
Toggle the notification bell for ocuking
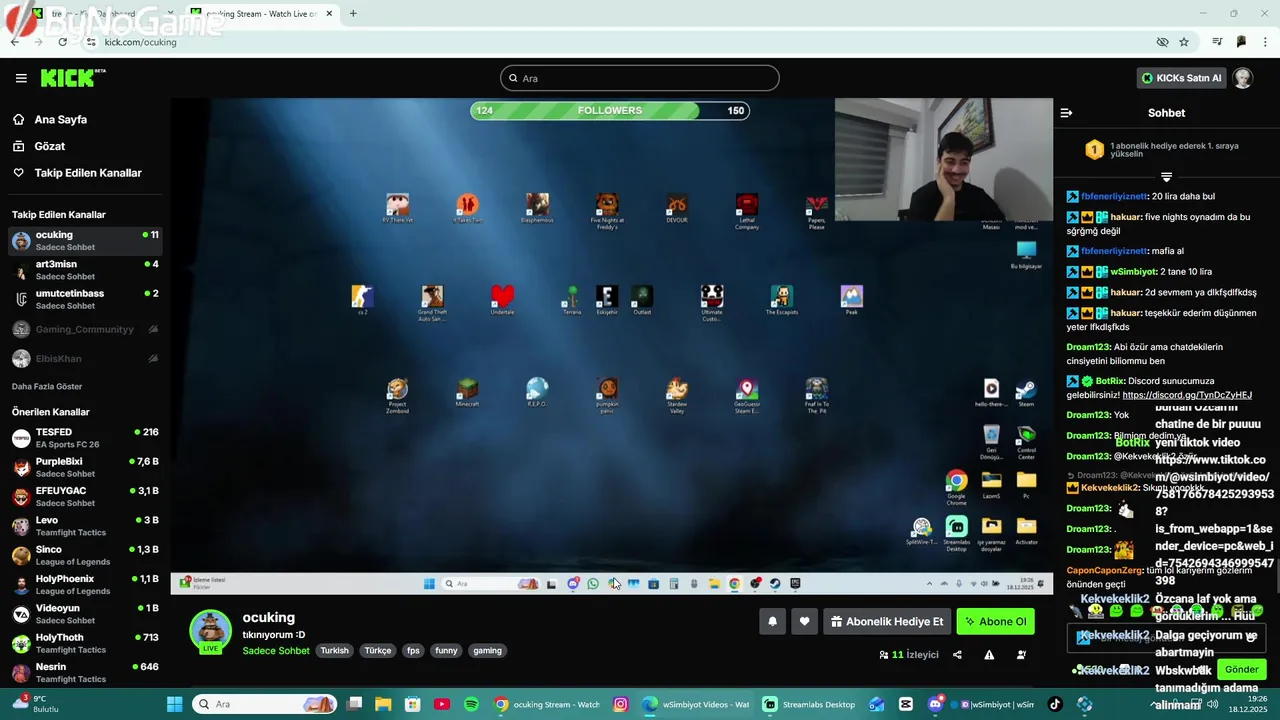[772, 622]
